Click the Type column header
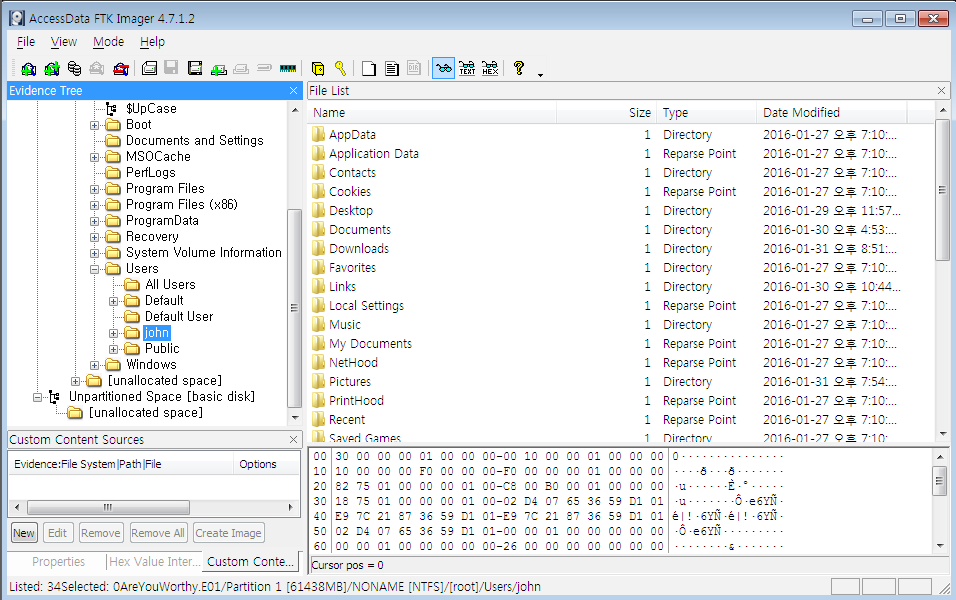This screenshot has height=600, width=956. coord(707,113)
